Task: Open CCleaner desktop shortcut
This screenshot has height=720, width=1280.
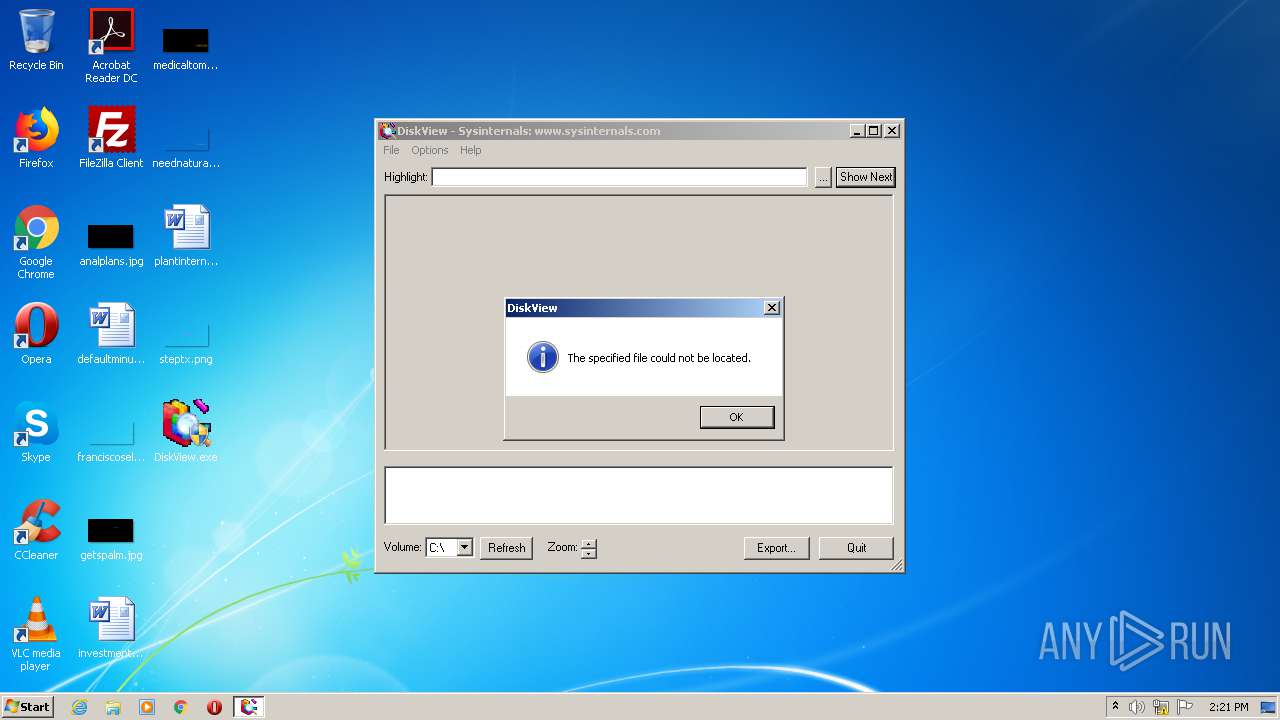Action: pos(36,530)
